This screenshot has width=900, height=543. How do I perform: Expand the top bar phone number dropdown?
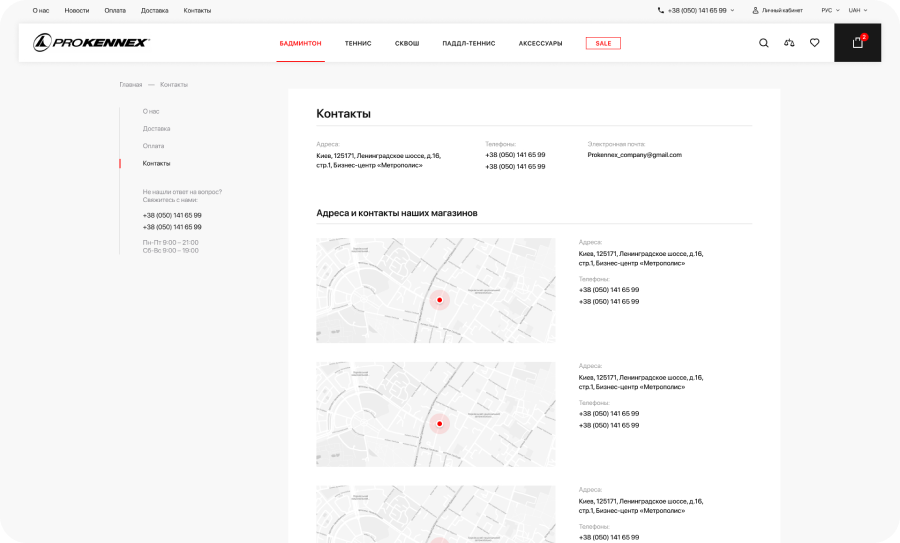pos(732,10)
